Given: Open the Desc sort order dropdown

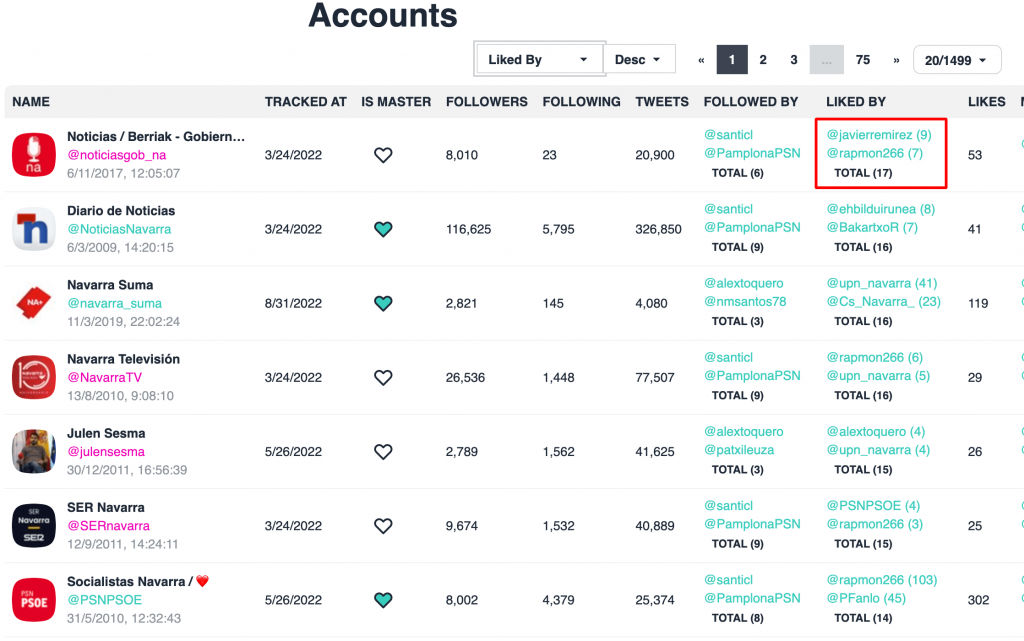Looking at the screenshot, I should coord(639,59).
